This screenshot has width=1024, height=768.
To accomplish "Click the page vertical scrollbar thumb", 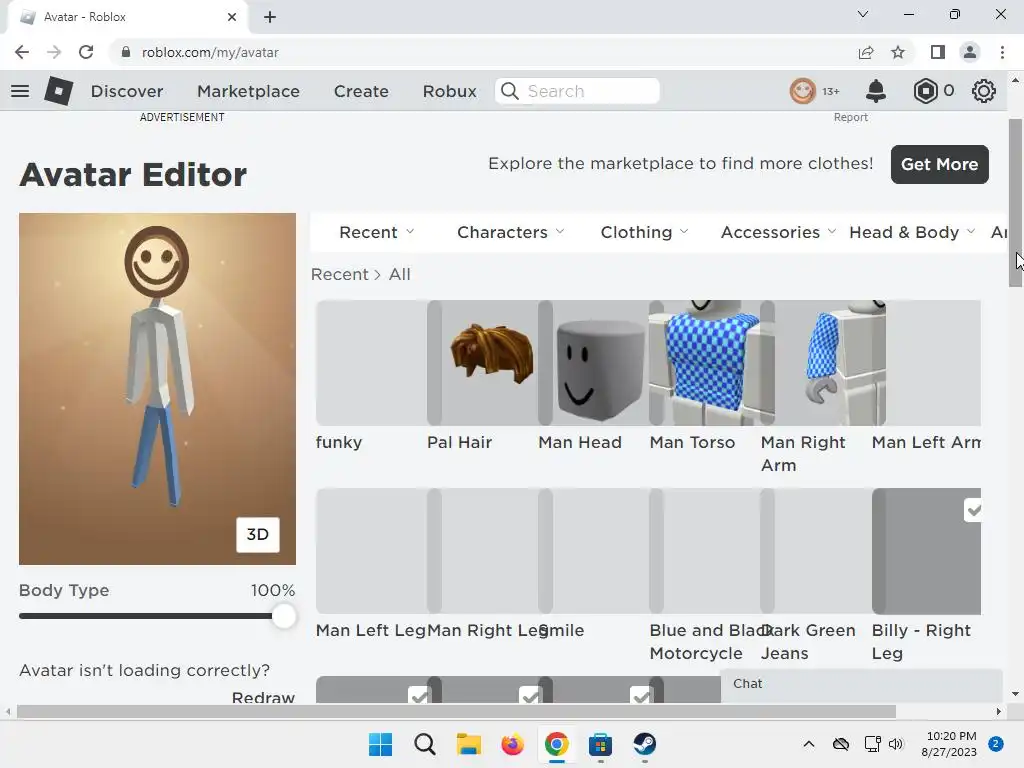I will [x=1015, y=202].
